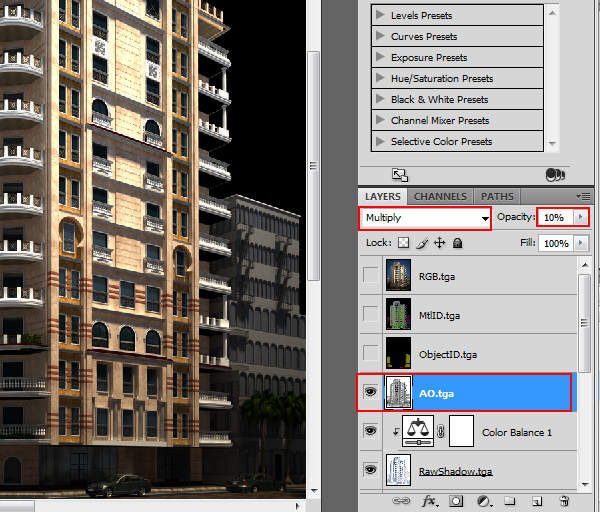Create new fill or adjustment layer
Screen dimensions: 600x512
[483, 500]
